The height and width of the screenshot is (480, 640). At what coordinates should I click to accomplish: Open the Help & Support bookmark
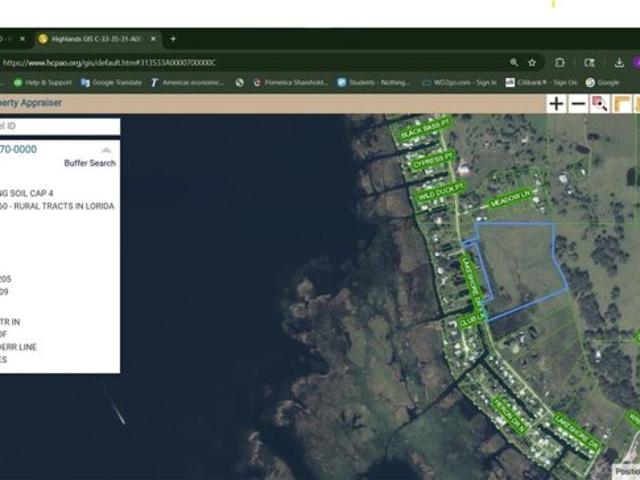[42, 82]
